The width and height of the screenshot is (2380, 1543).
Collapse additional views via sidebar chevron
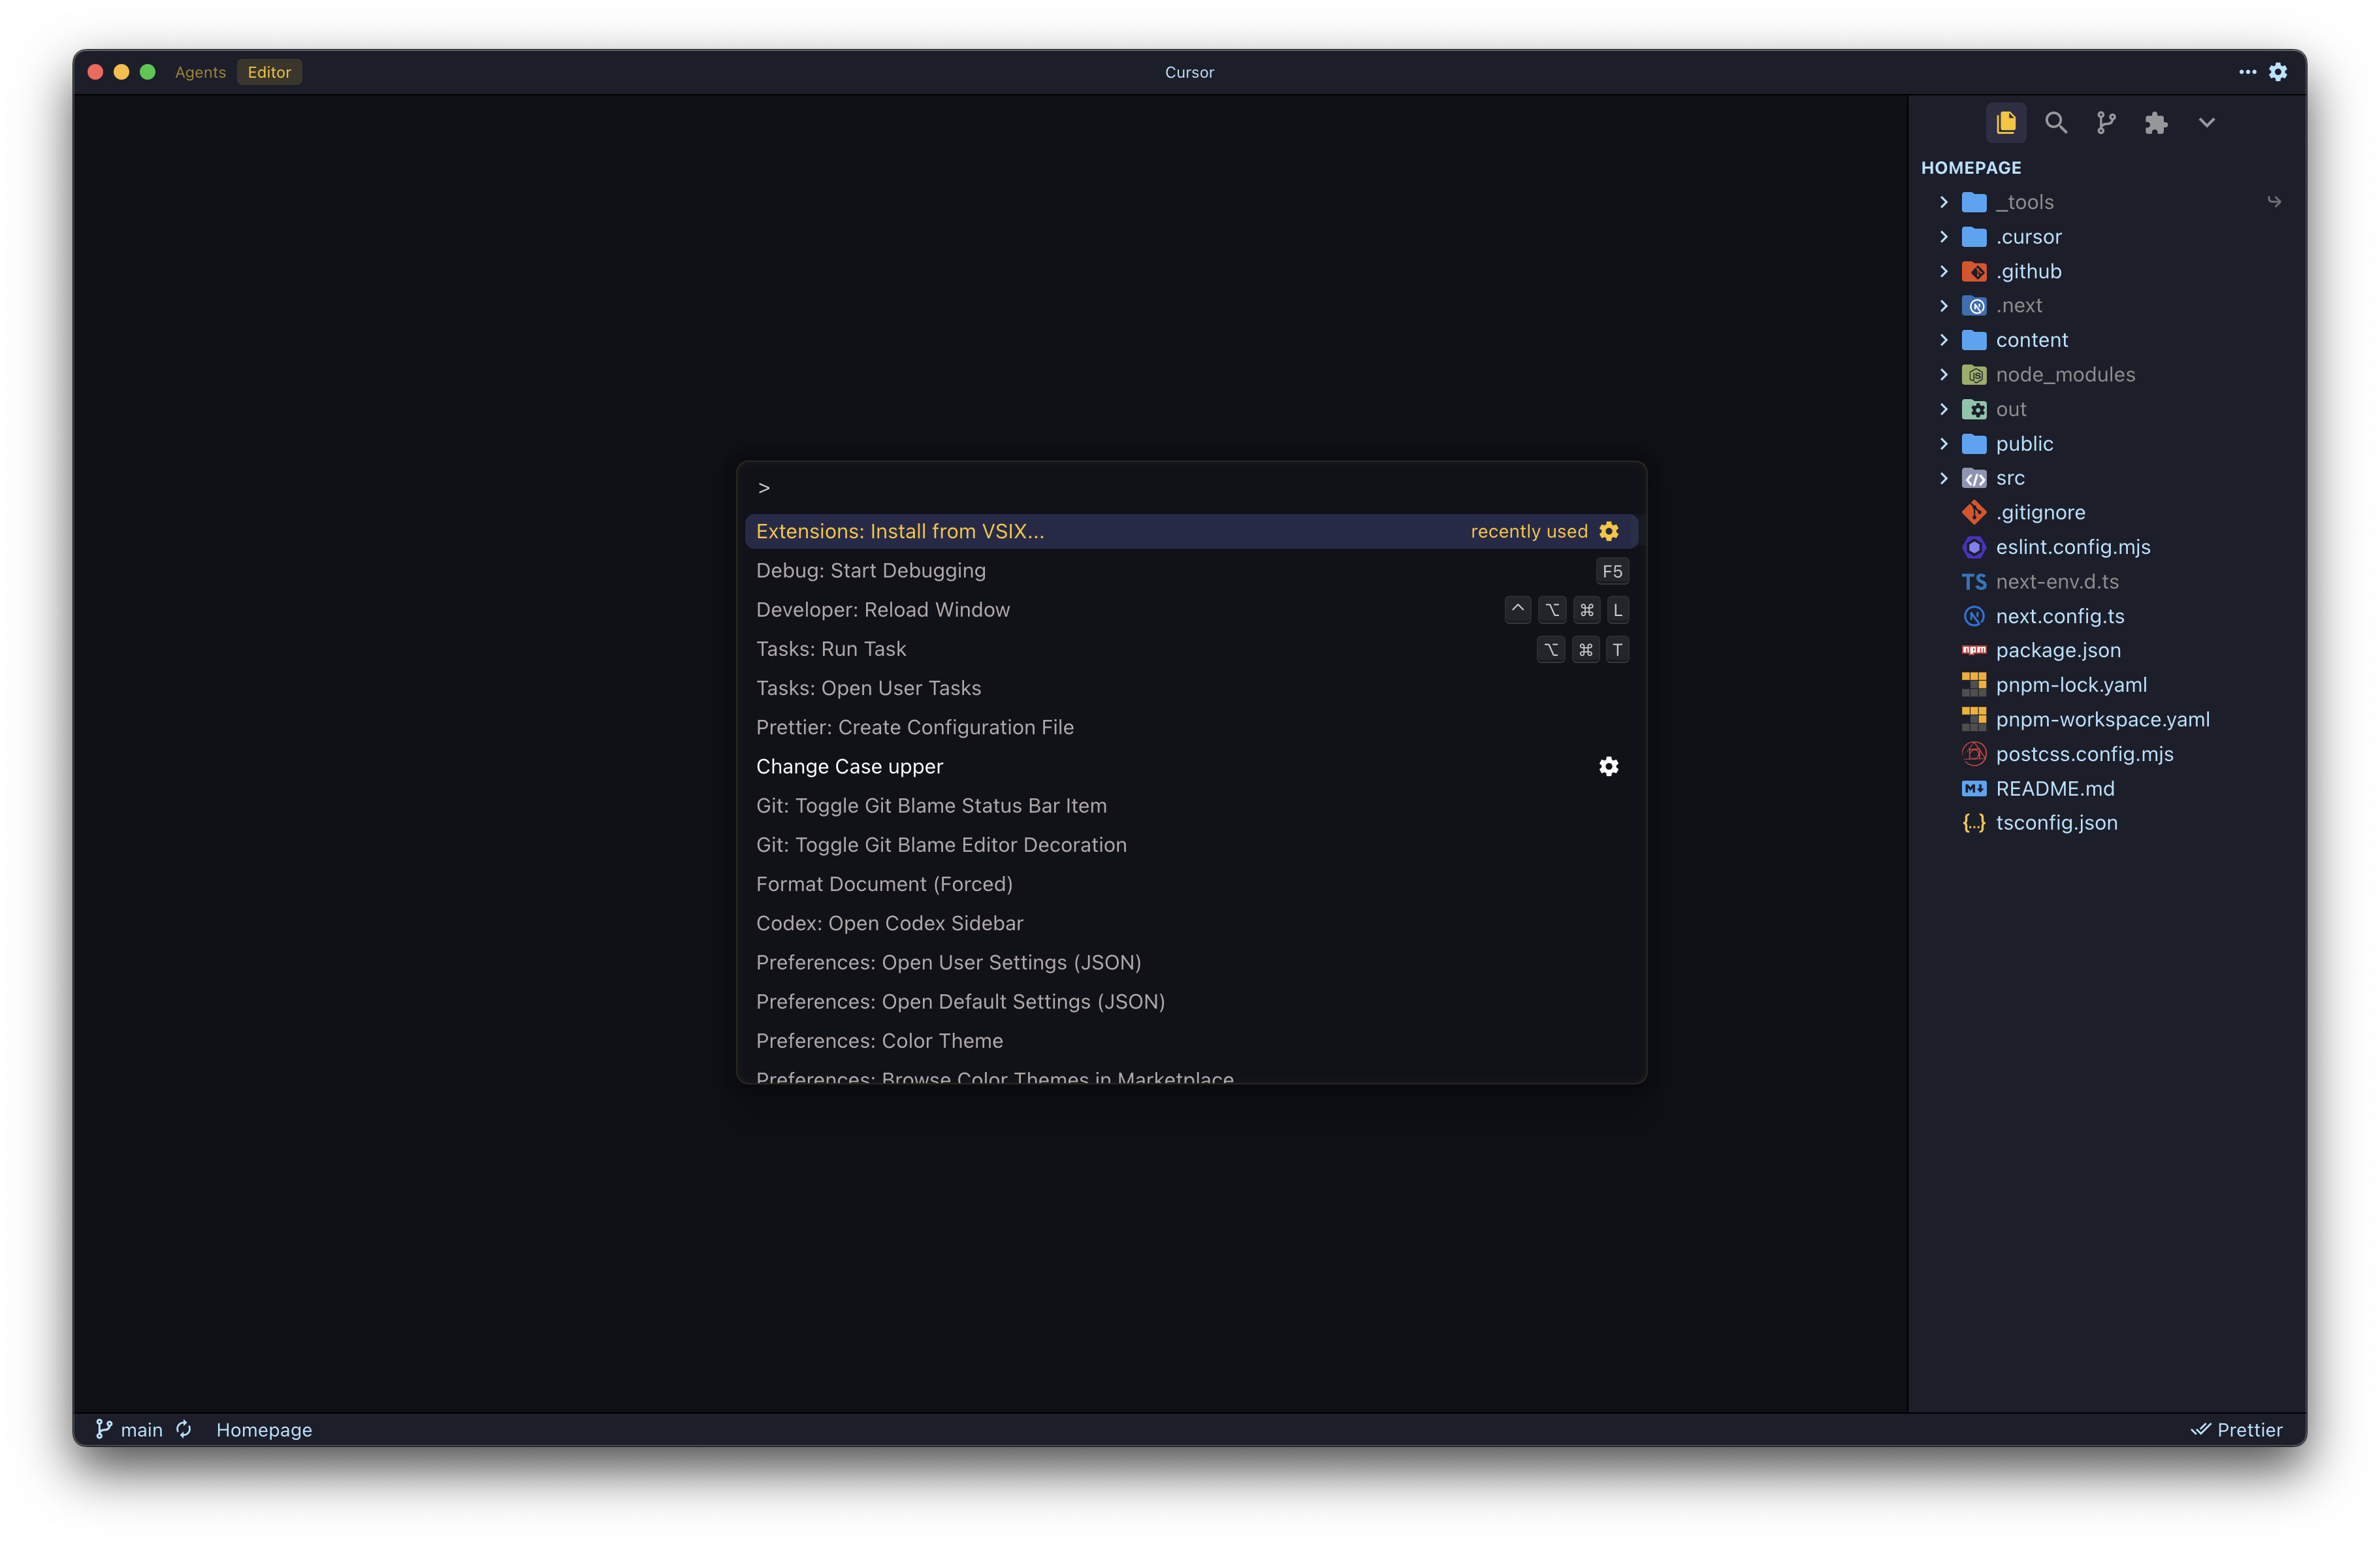click(x=2206, y=122)
